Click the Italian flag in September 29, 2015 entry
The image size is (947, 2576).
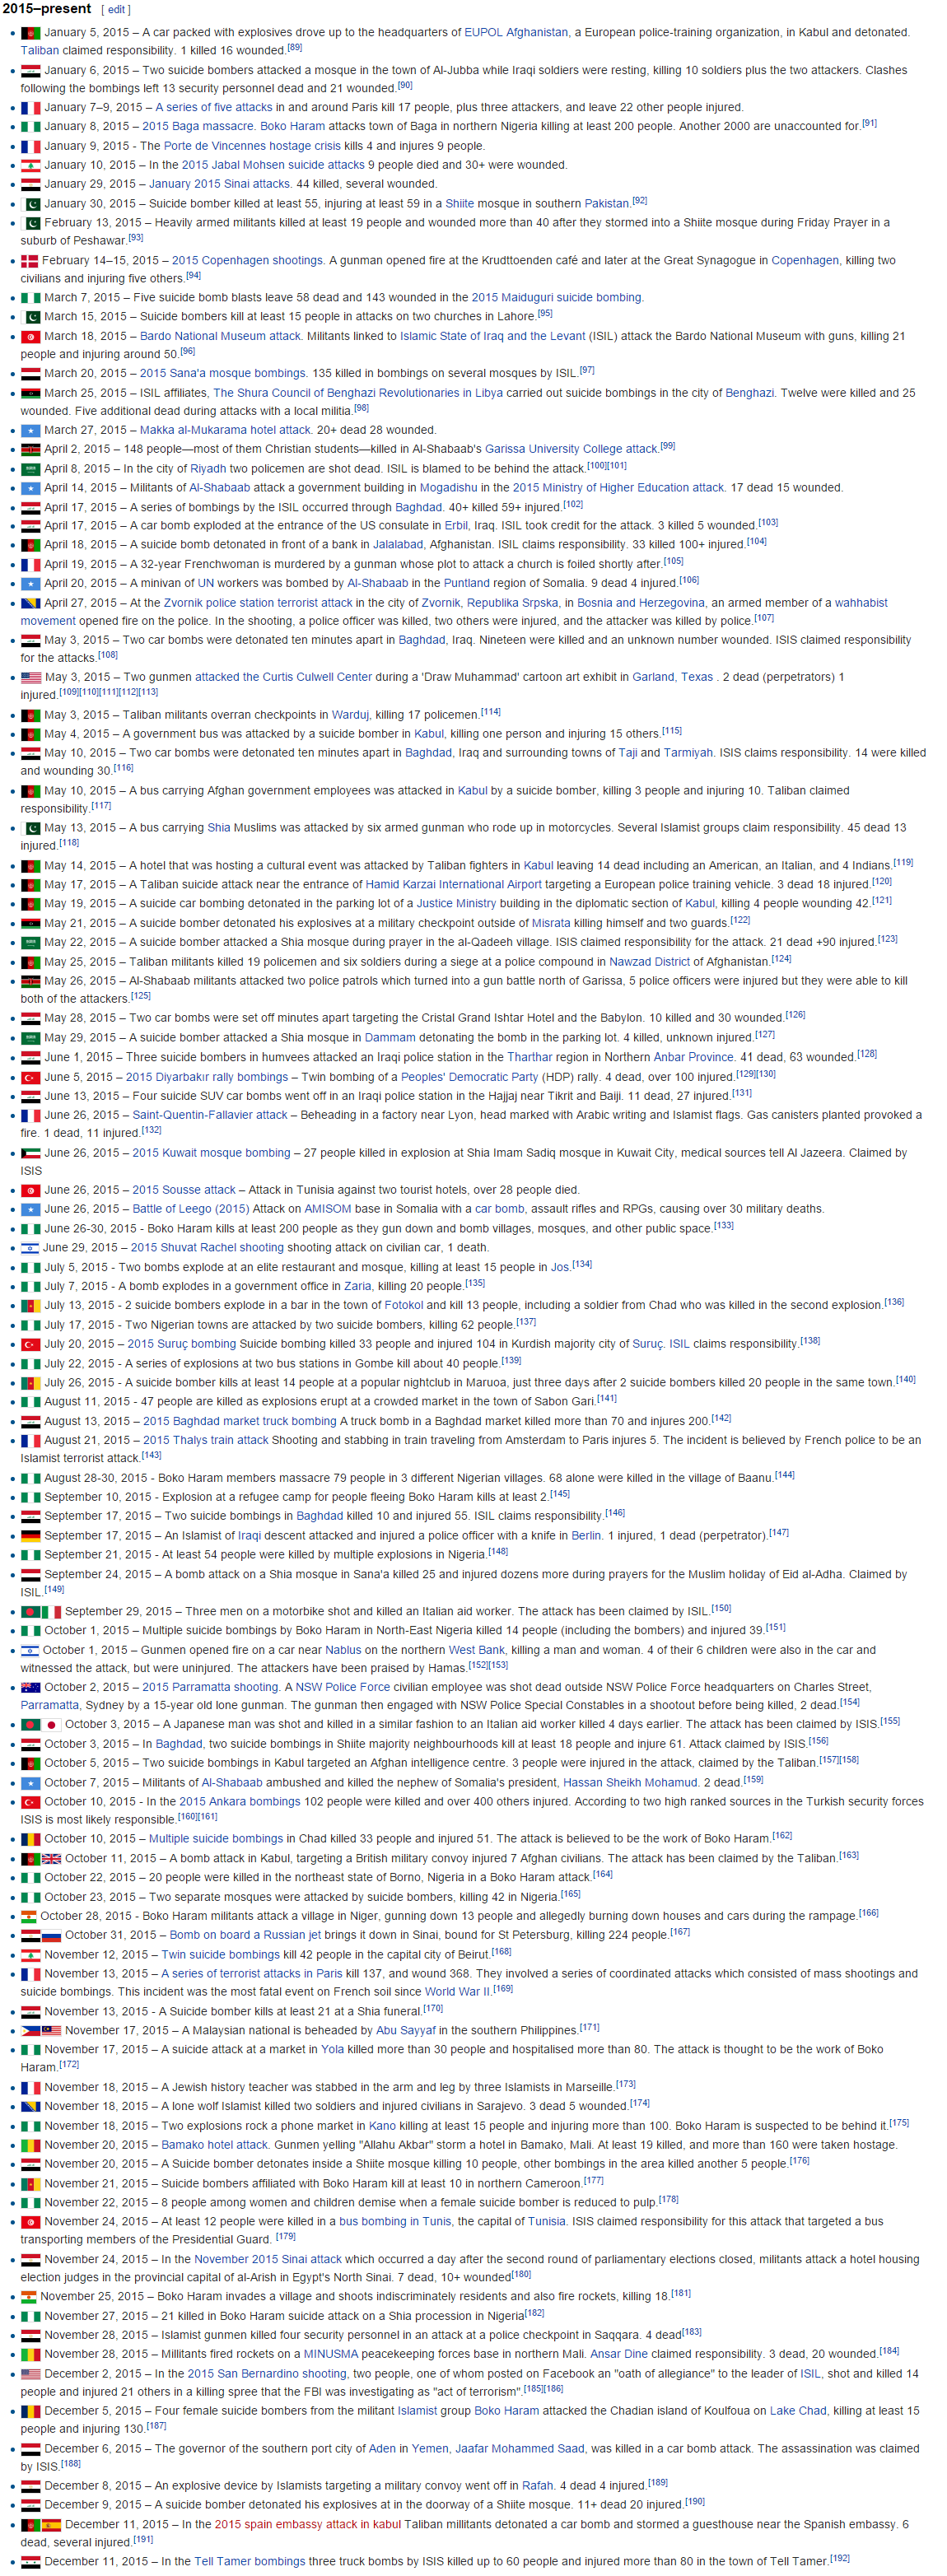[52, 1612]
